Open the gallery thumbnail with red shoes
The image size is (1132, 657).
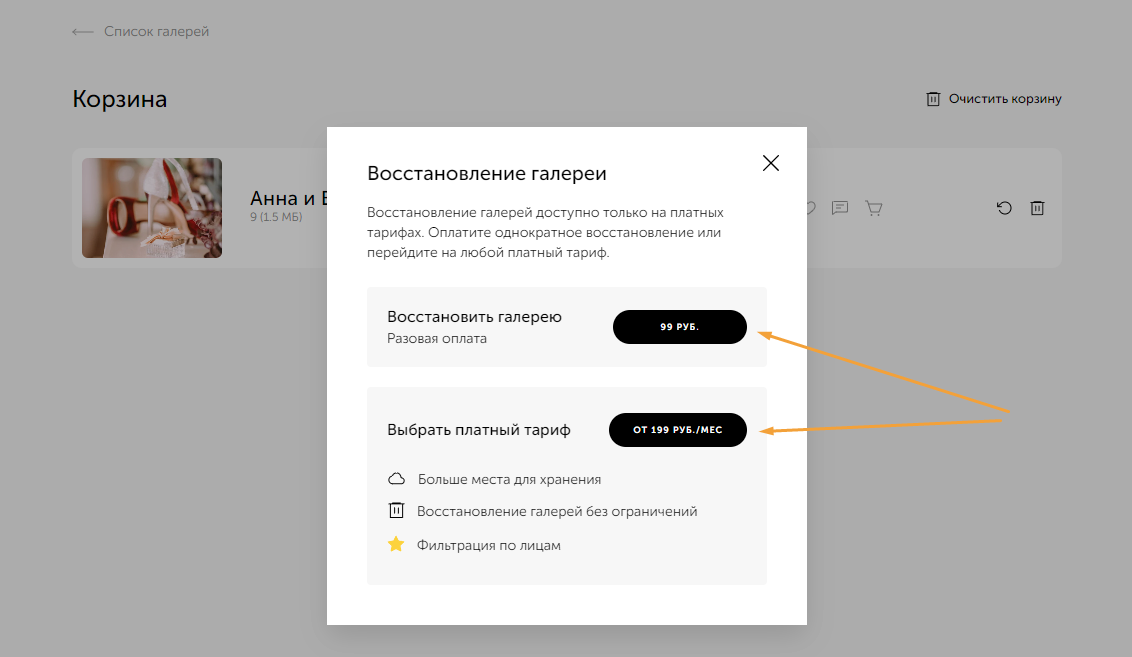tap(152, 208)
